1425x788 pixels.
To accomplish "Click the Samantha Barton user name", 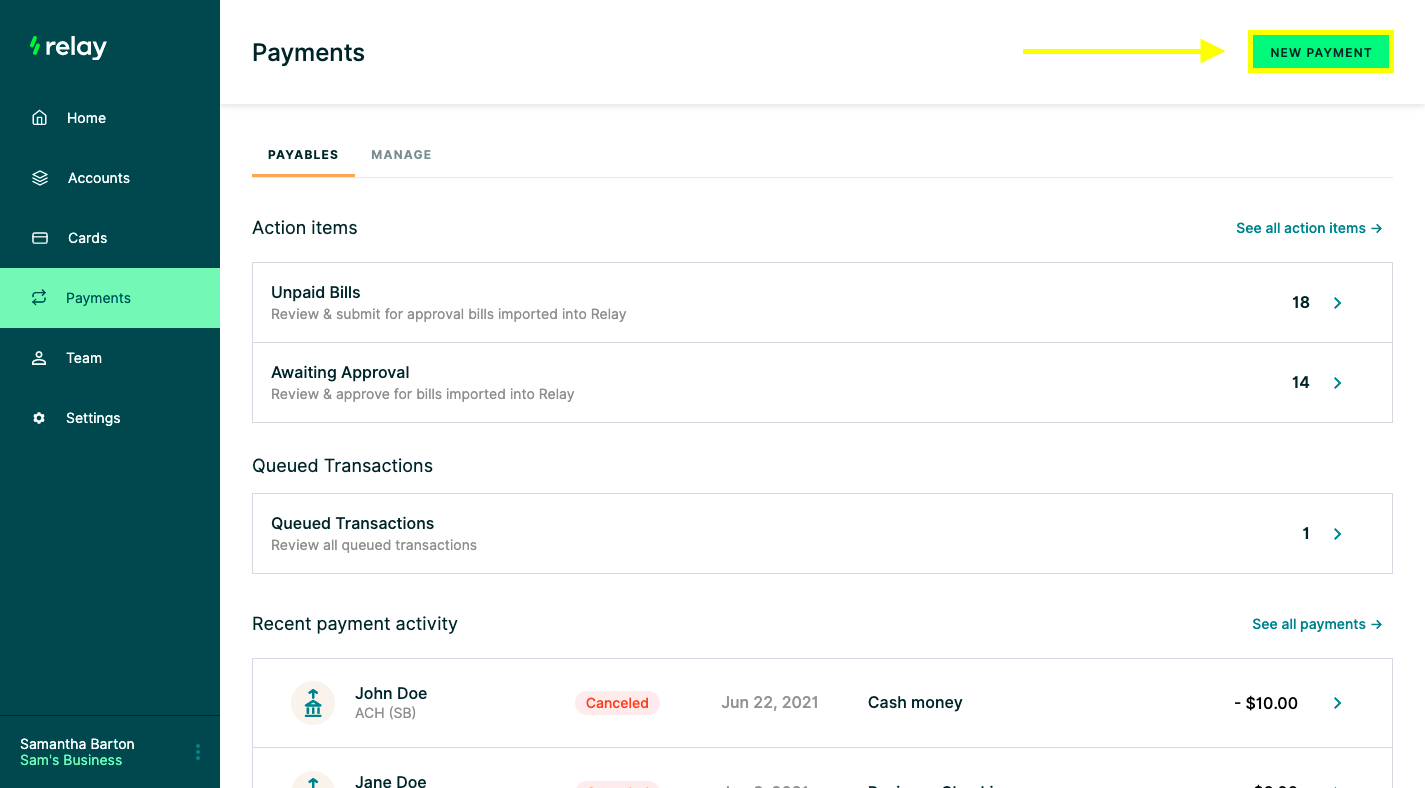I will [x=77, y=744].
